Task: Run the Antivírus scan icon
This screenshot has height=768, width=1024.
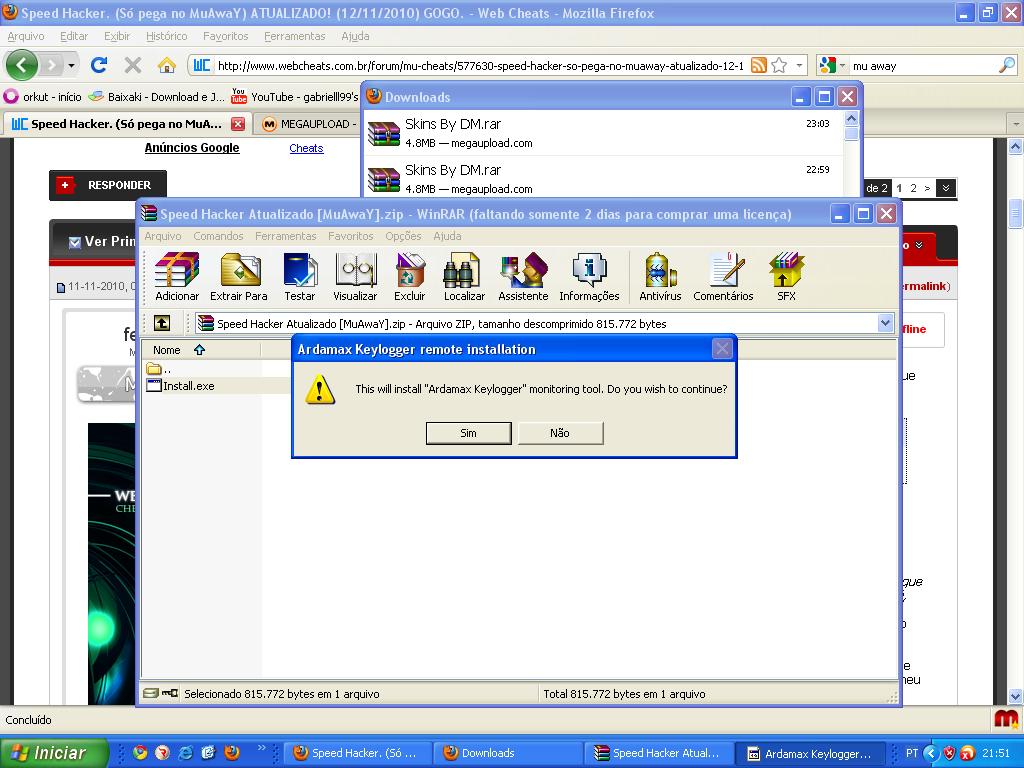Action: pos(660,276)
